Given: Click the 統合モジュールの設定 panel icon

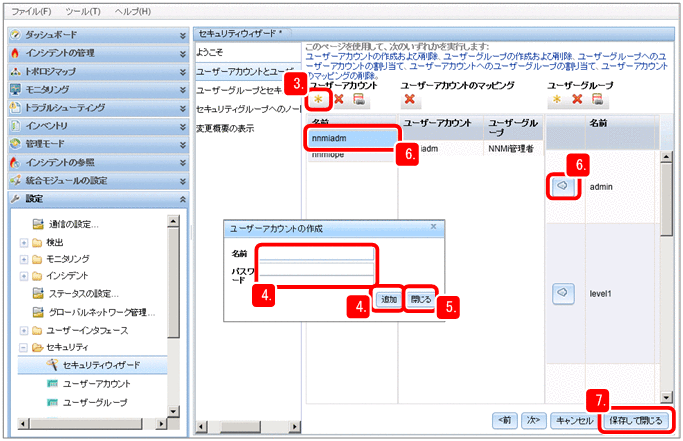Looking at the screenshot, I should pyautogui.click(x=16, y=180).
